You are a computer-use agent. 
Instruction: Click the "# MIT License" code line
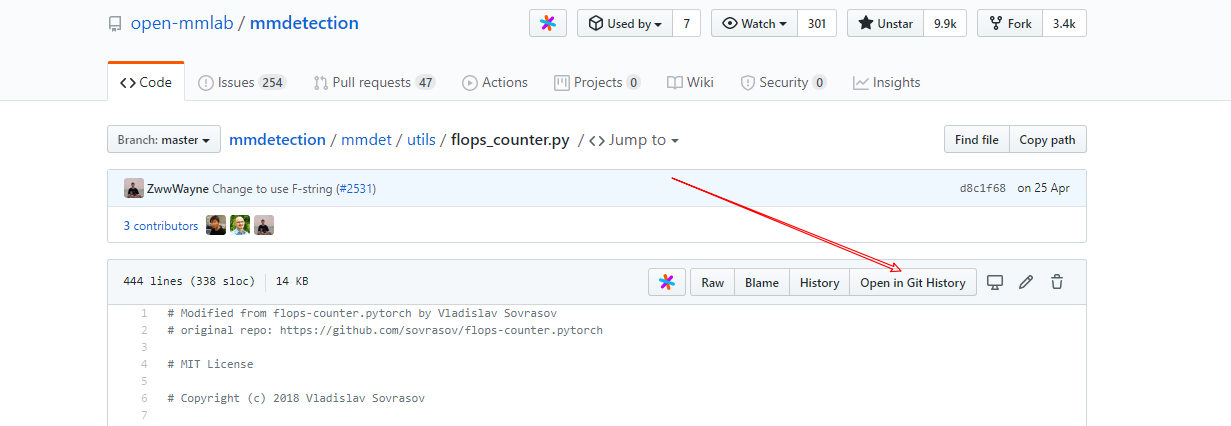(x=210, y=364)
